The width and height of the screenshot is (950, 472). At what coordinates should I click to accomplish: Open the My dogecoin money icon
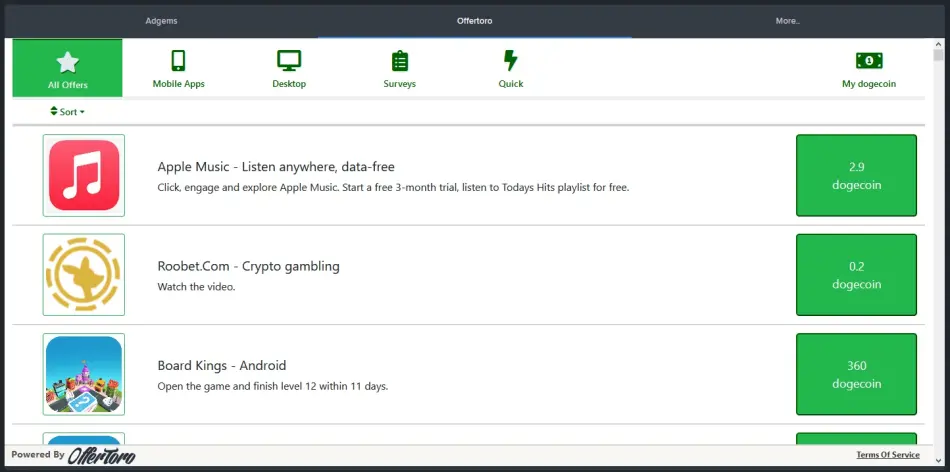point(869,61)
